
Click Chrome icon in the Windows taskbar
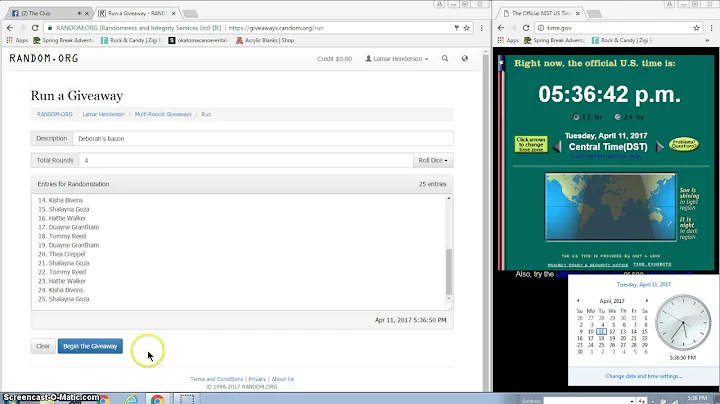click(157, 399)
